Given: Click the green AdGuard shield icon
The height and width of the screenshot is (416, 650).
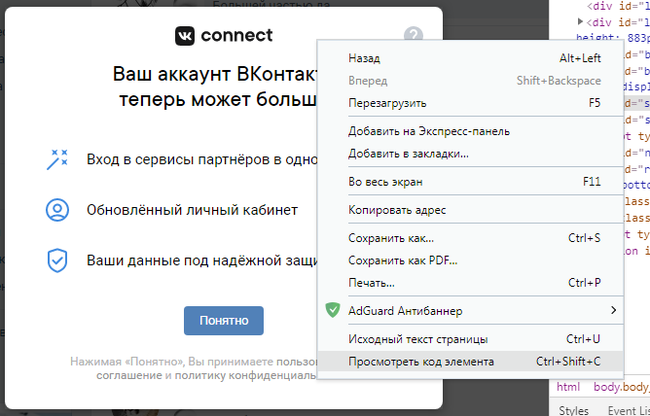Looking at the screenshot, I should [x=333, y=310].
